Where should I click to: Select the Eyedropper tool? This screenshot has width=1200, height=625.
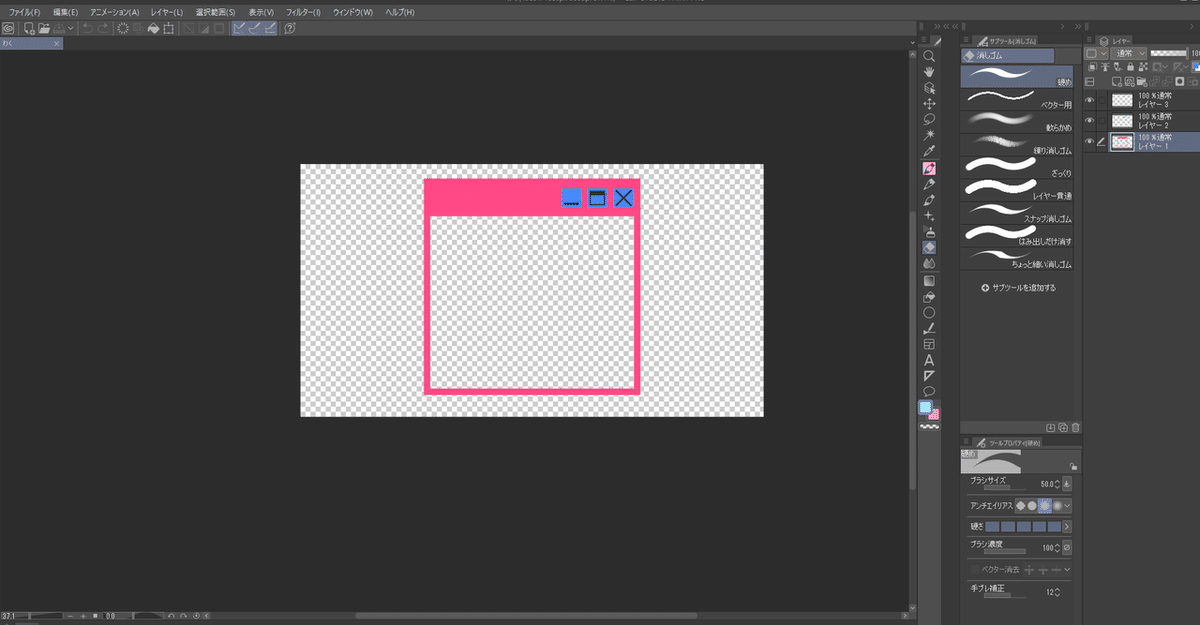929,150
